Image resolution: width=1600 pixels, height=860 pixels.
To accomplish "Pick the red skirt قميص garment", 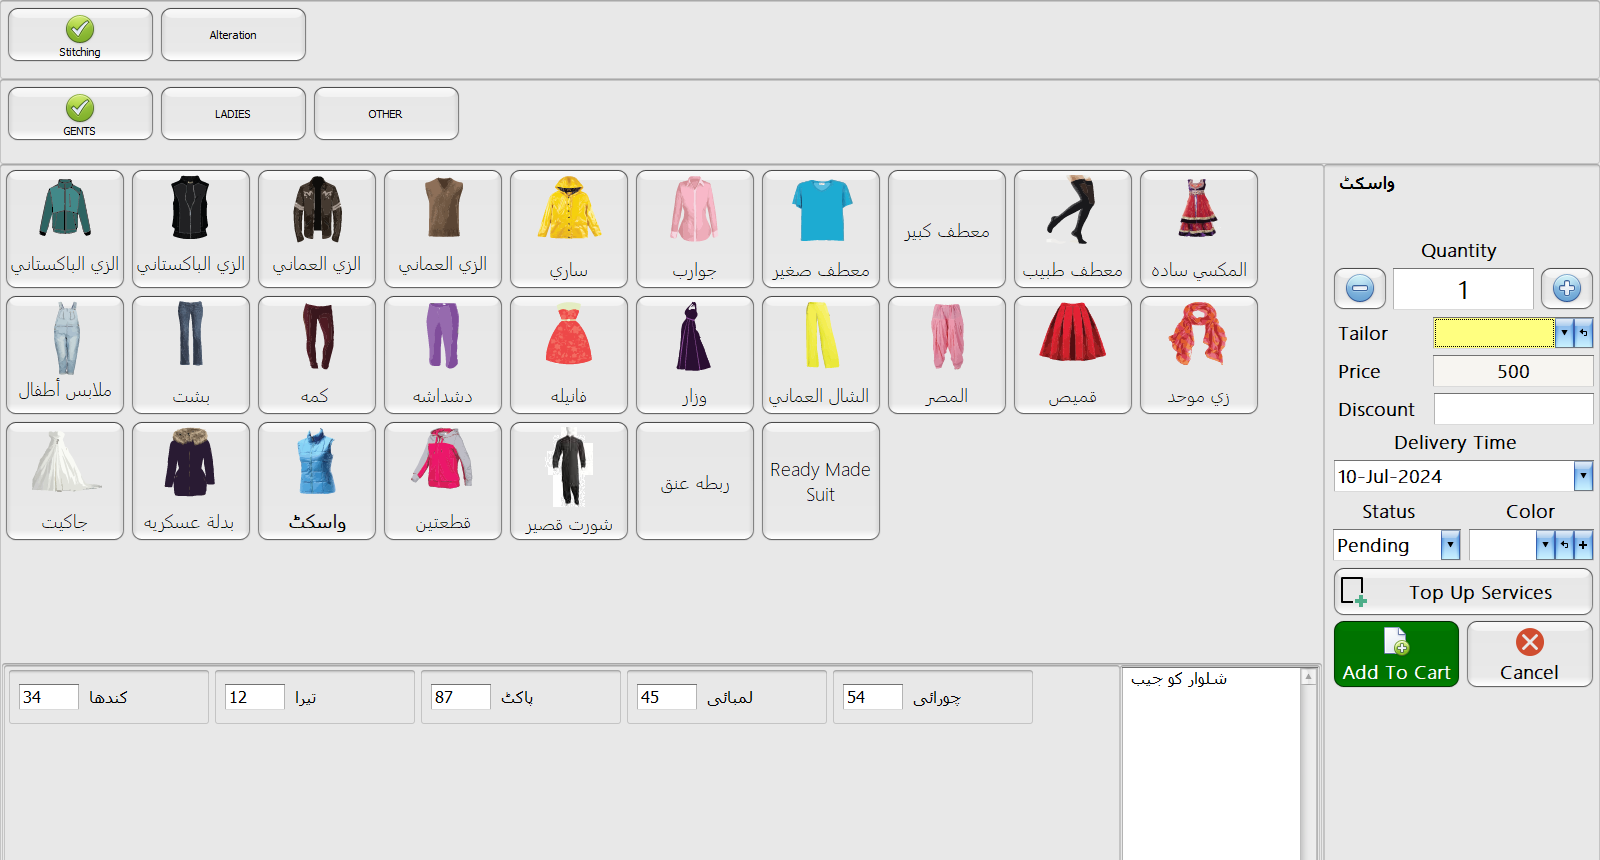I will [1072, 355].
